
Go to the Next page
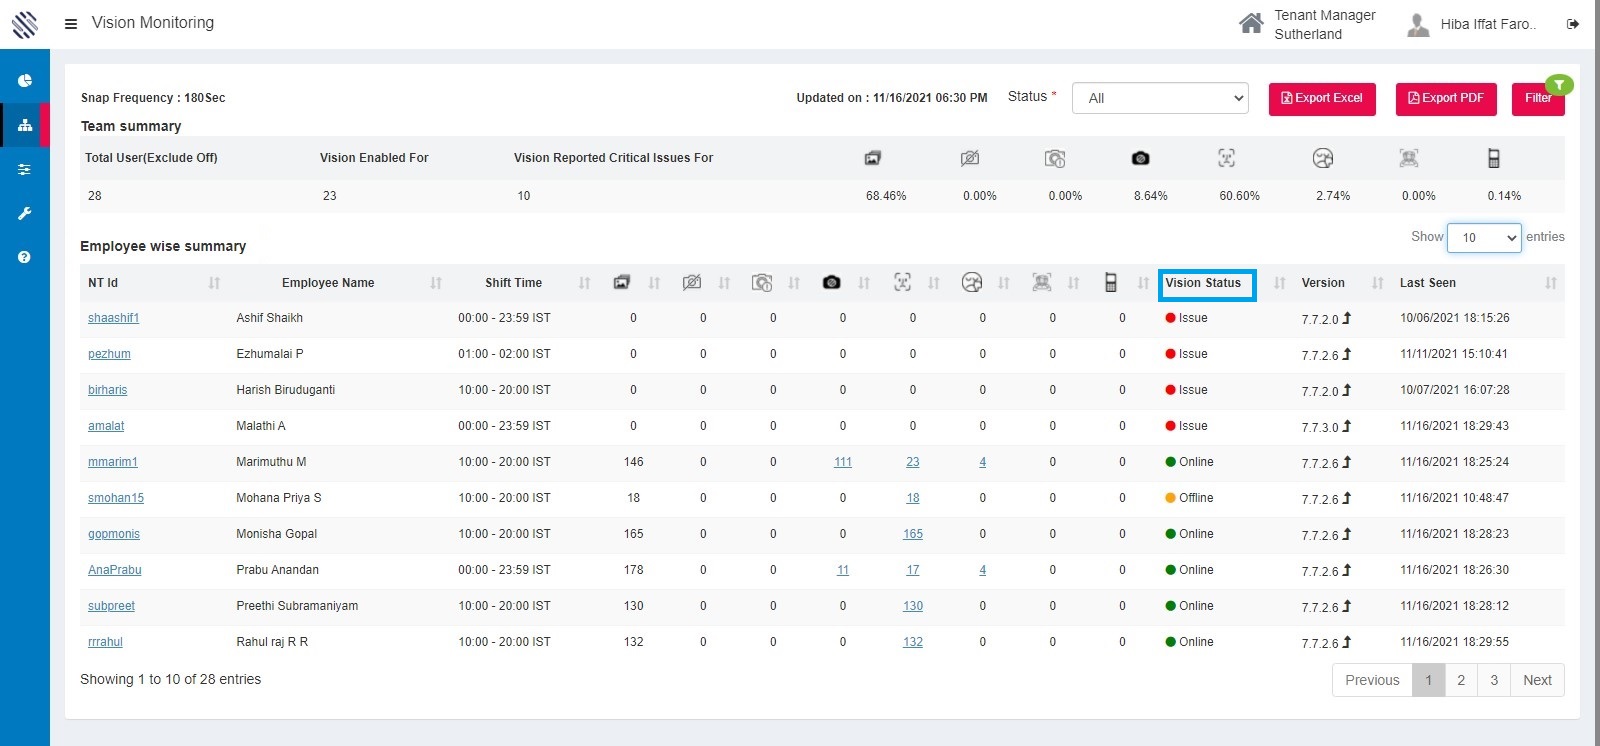(x=1537, y=680)
